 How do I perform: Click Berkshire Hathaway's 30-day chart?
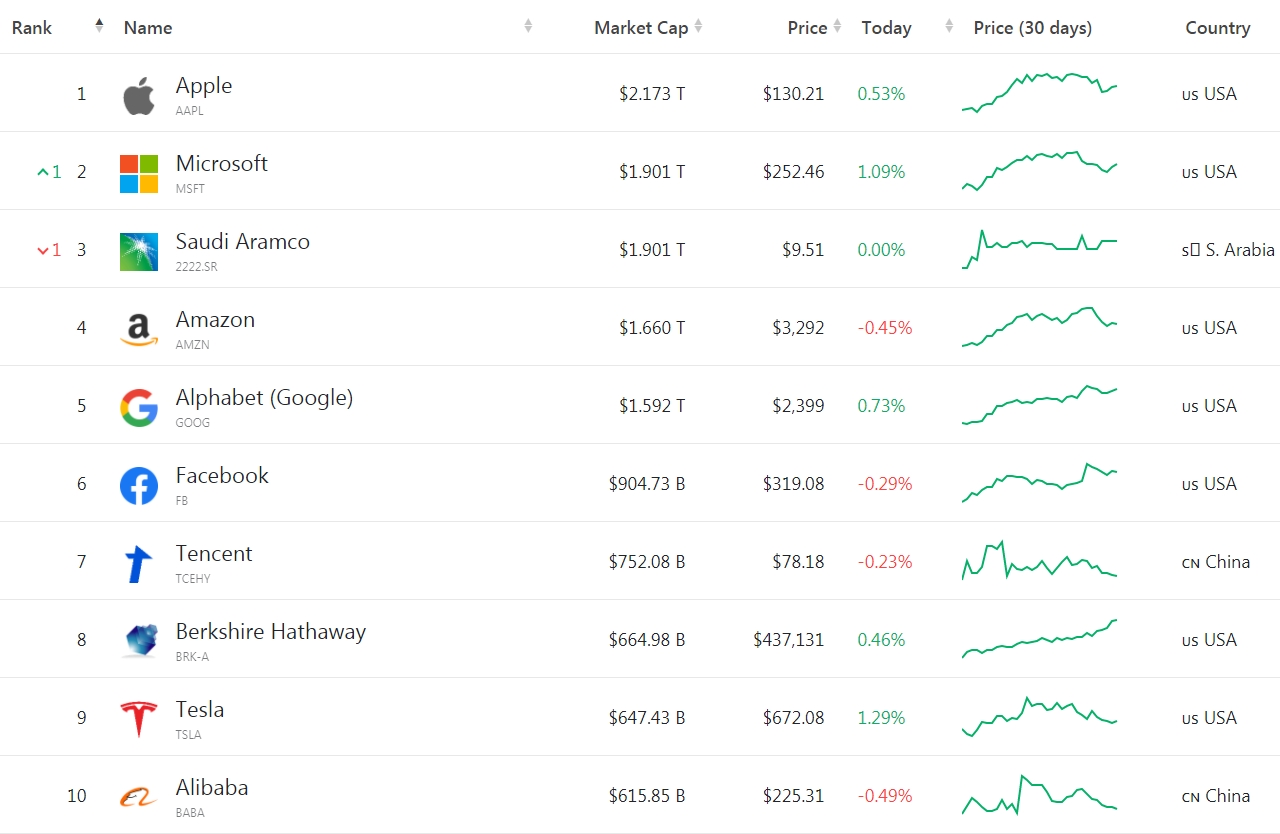(x=1039, y=639)
